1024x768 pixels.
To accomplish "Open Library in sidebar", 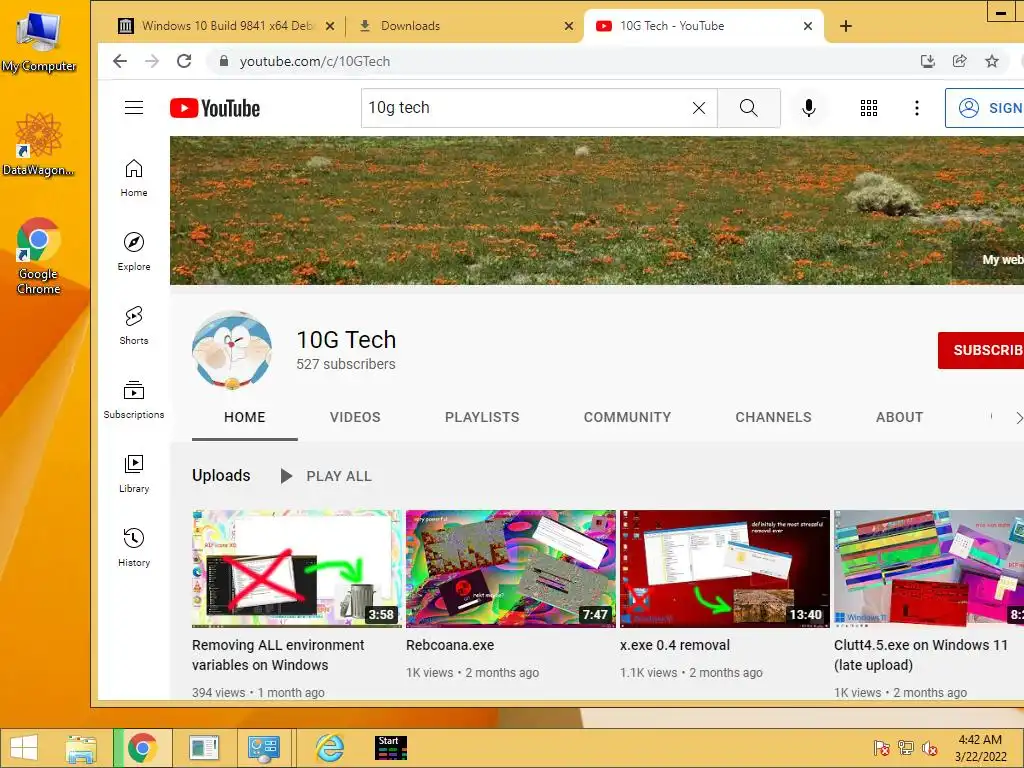I will pyautogui.click(x=134, y=473).
